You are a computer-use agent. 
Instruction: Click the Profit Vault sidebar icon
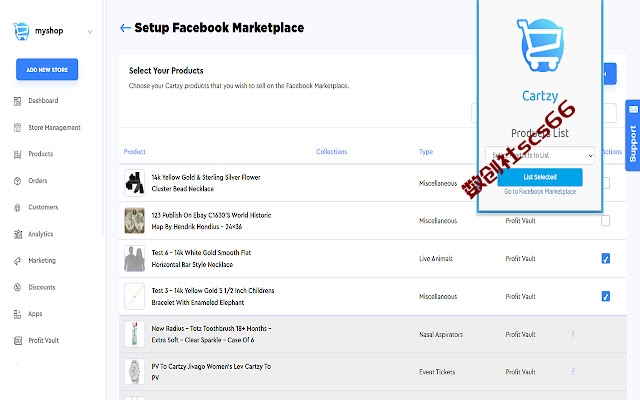point(18,341)
